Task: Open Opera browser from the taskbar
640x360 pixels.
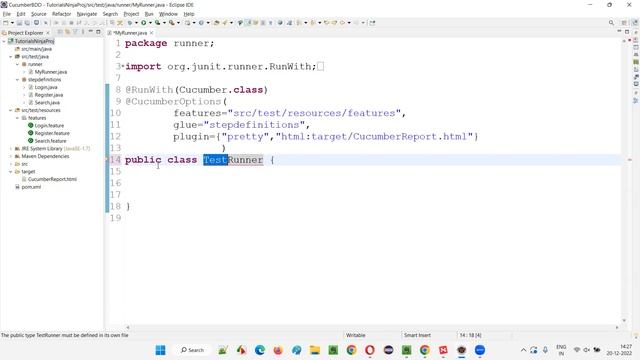Action: [x=370, y=350]
